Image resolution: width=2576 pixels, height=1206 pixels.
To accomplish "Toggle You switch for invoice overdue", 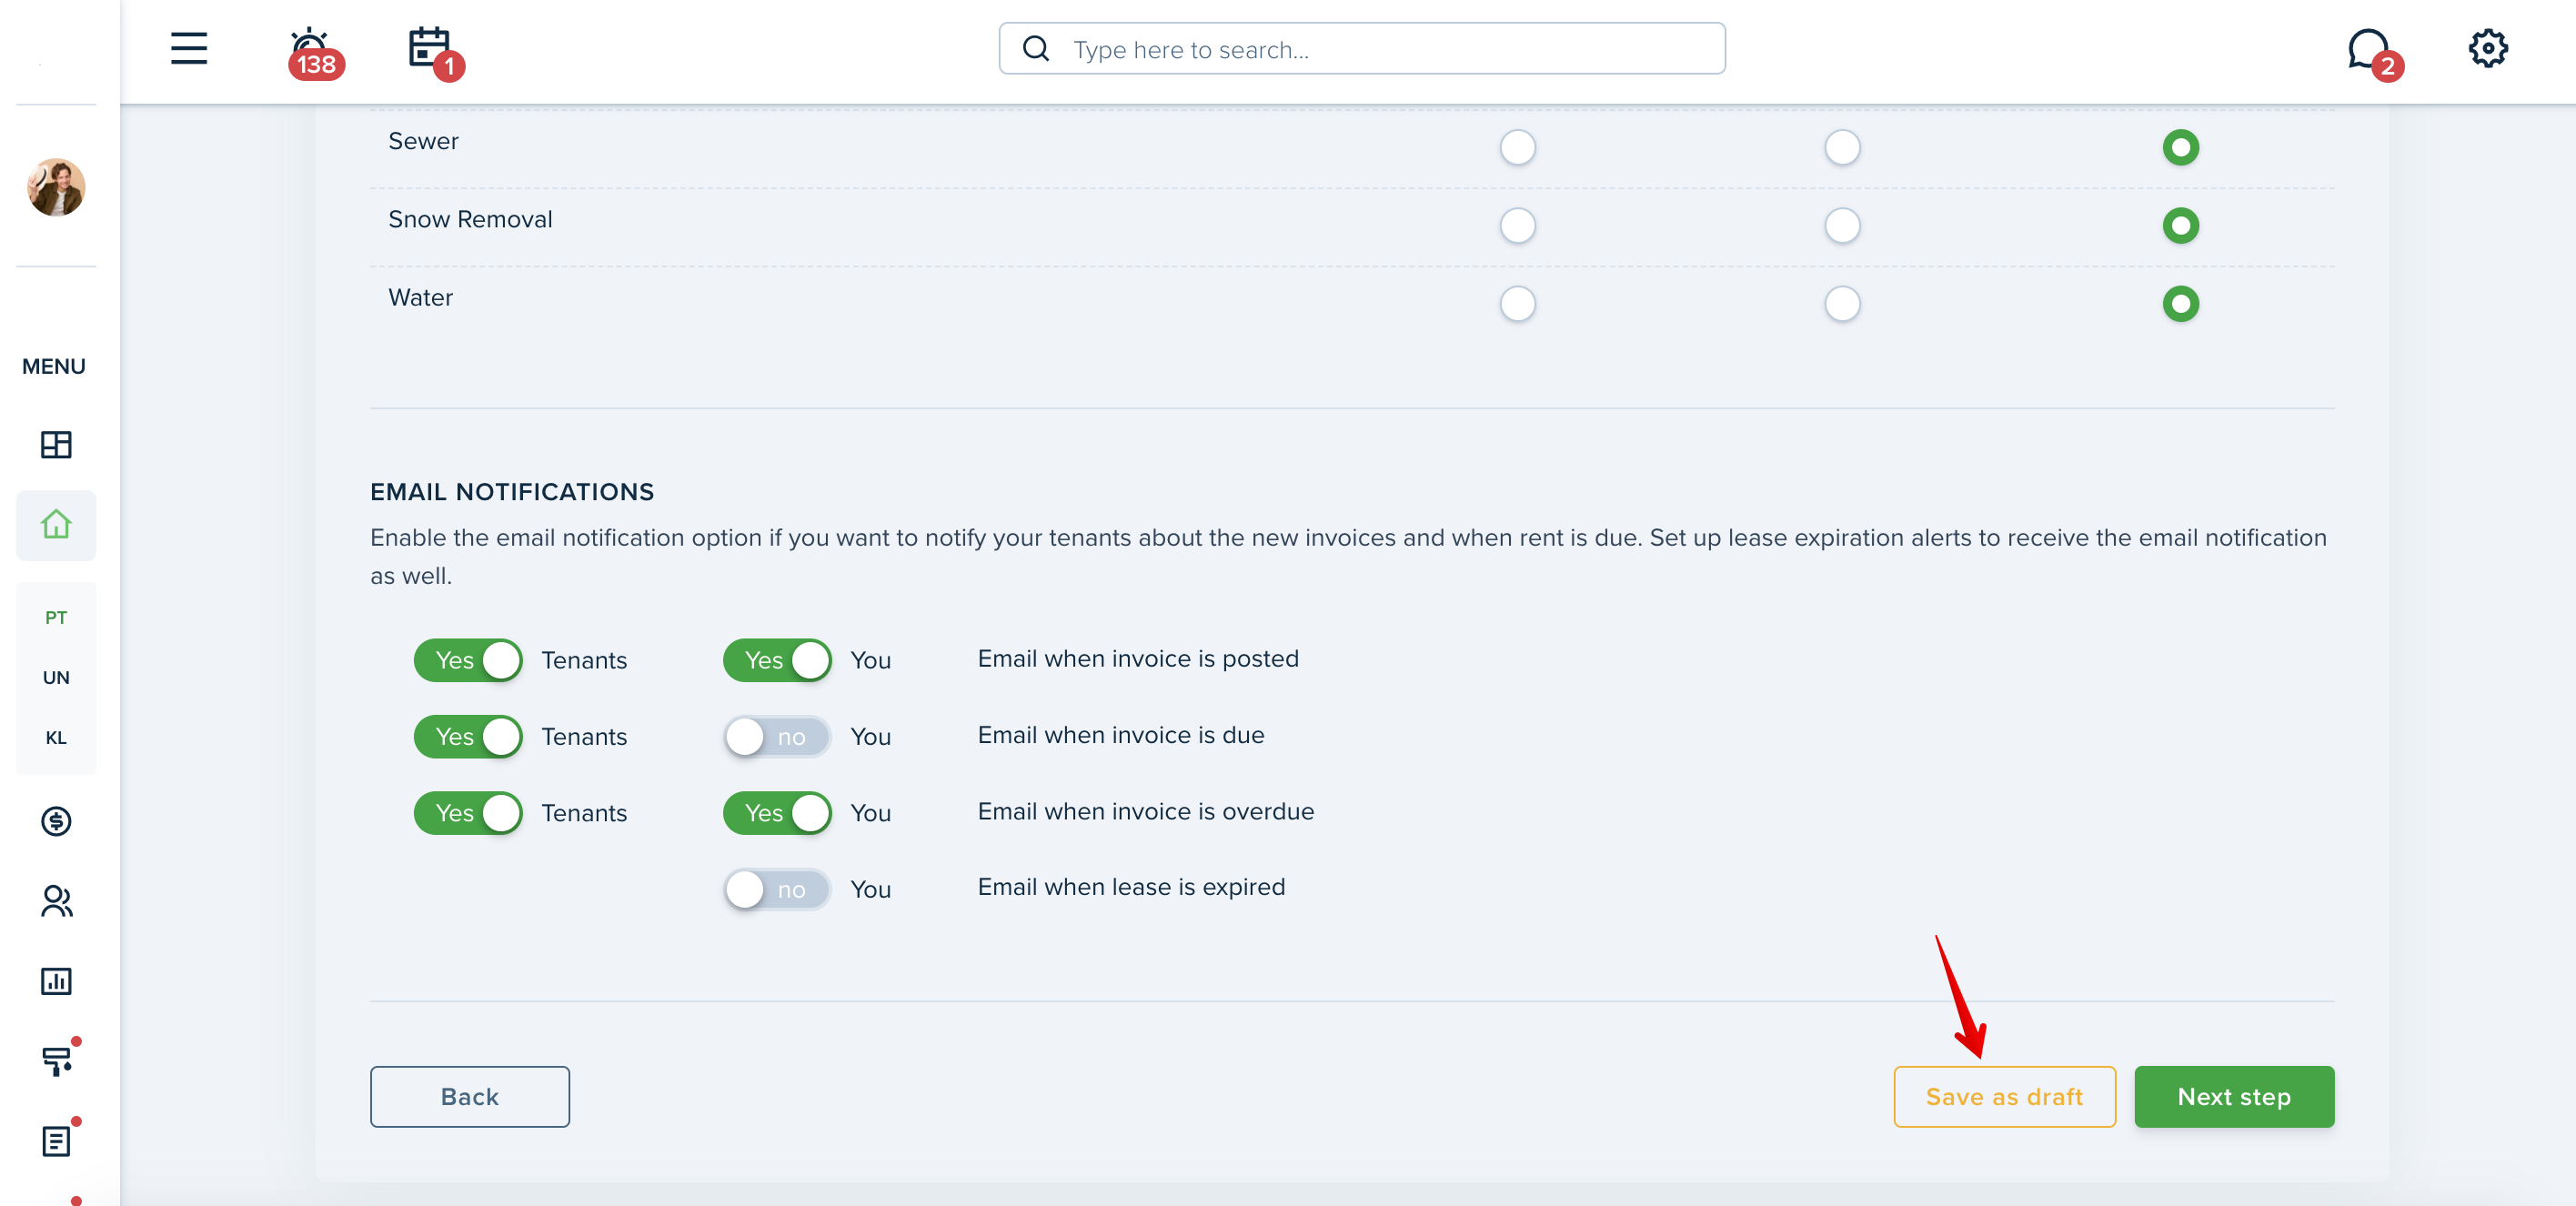I will point(777,813).
